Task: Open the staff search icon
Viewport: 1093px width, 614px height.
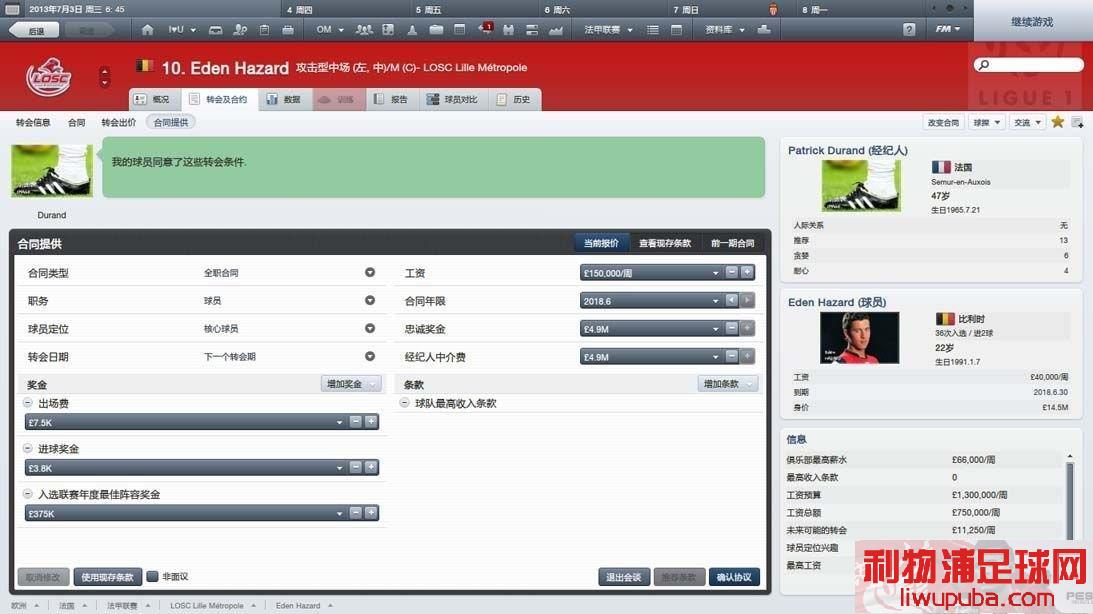Action: coord(240,30)
